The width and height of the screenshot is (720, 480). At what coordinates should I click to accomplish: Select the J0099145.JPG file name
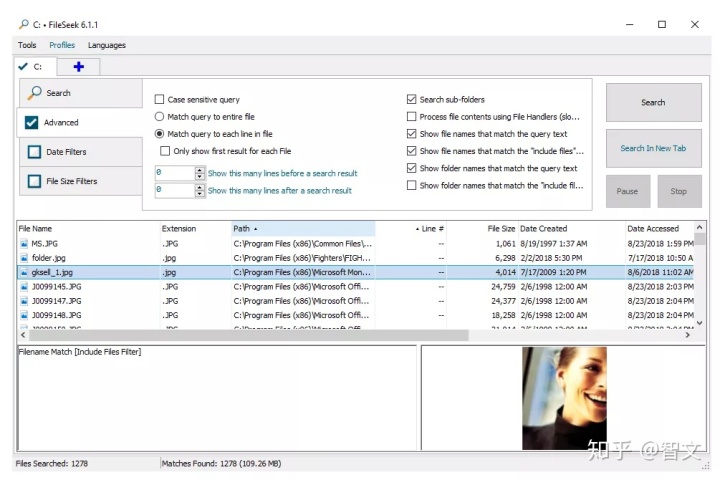pos(56,287)
